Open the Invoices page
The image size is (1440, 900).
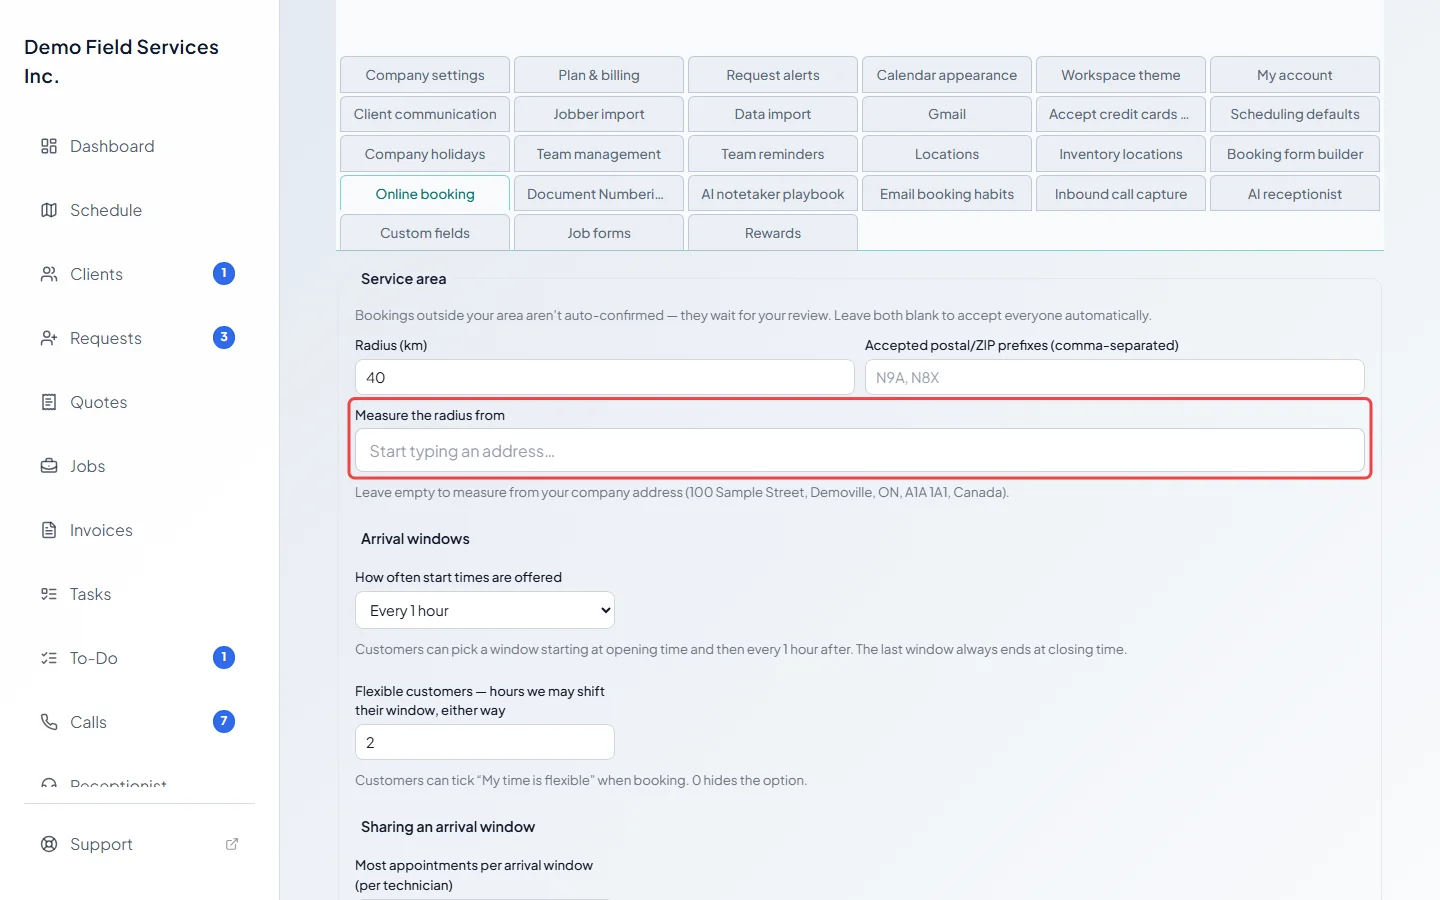pyautogui.click(x=140, y=530)
